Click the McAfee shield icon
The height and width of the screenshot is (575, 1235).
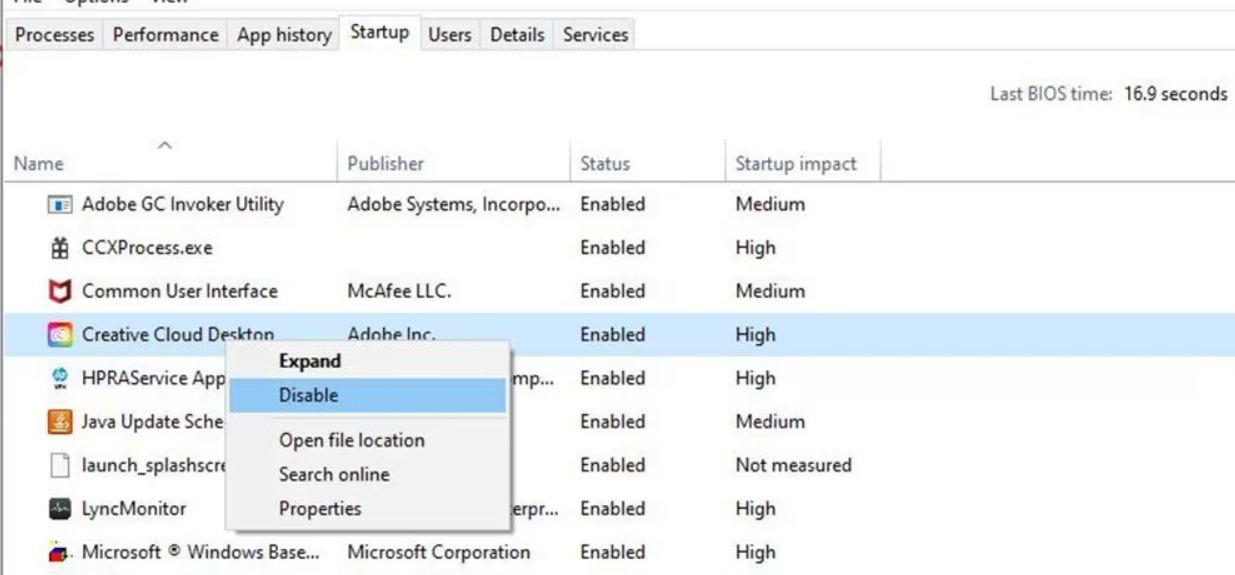point(60,292)
